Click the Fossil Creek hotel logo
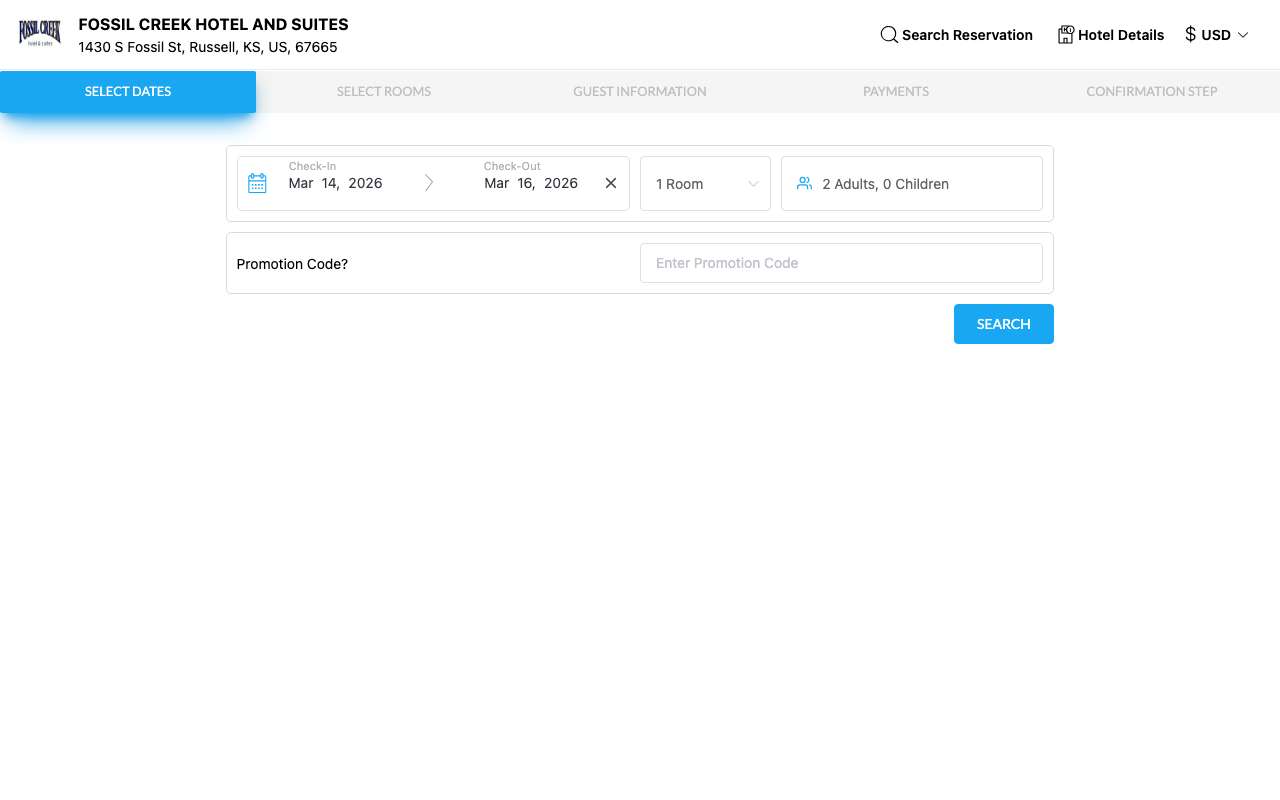Viewport: 1280px width, 800px height. click(40, 34)
